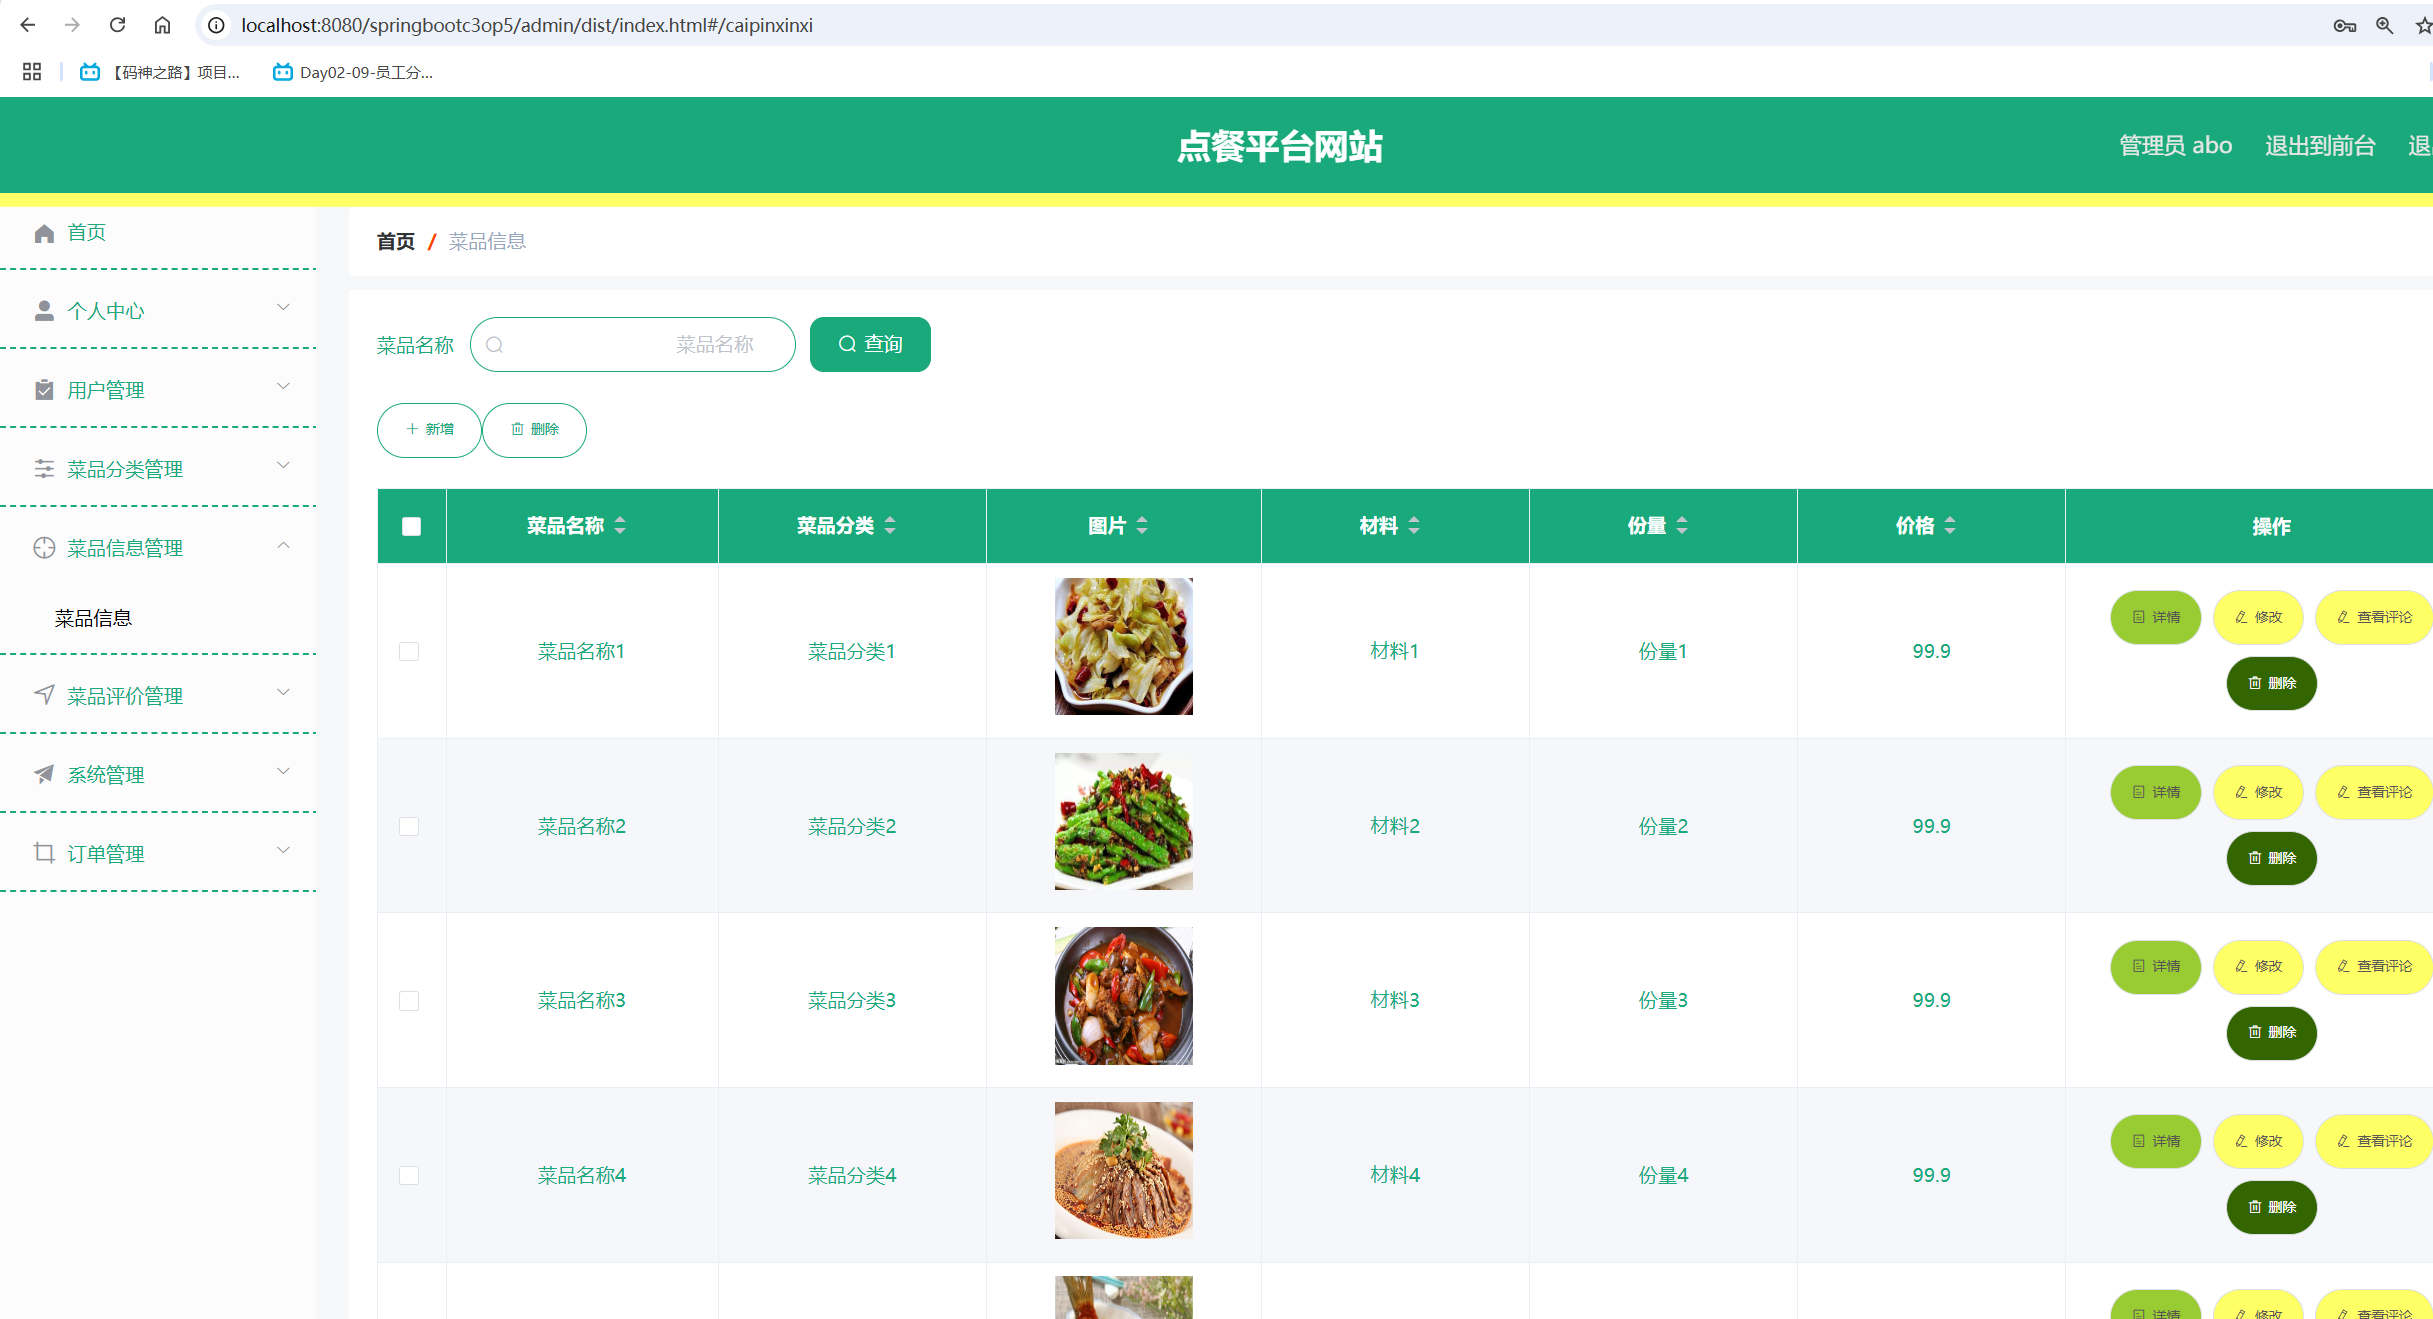This screenshot has height=1319, width=2433.
Task: Open the 退出到前台 menu item
Action: pyautogui.click(x=2321, y=145)
